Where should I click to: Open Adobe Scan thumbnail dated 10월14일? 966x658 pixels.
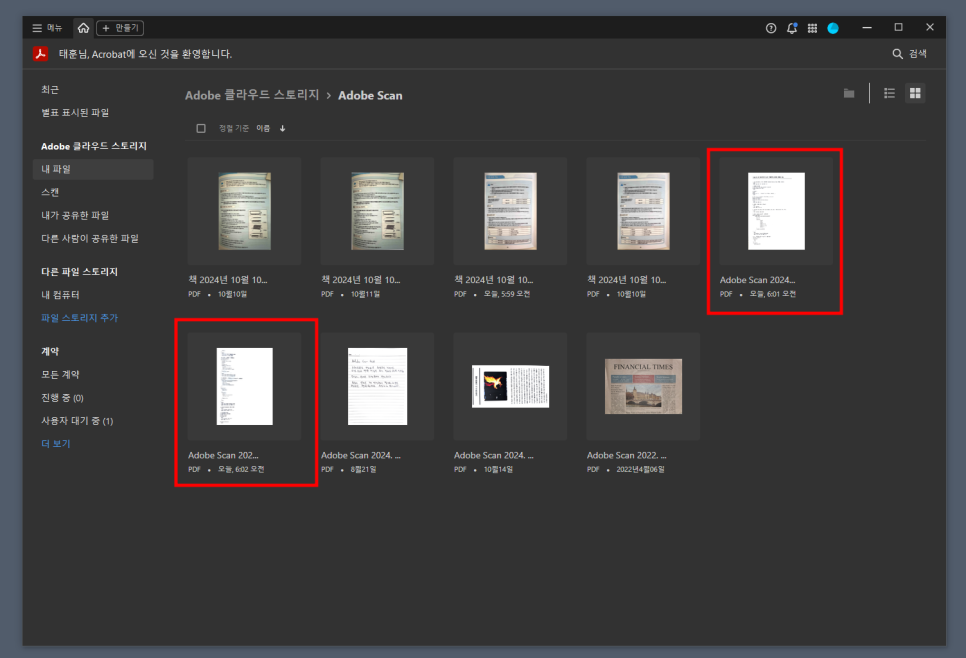(x=510, y=386)
